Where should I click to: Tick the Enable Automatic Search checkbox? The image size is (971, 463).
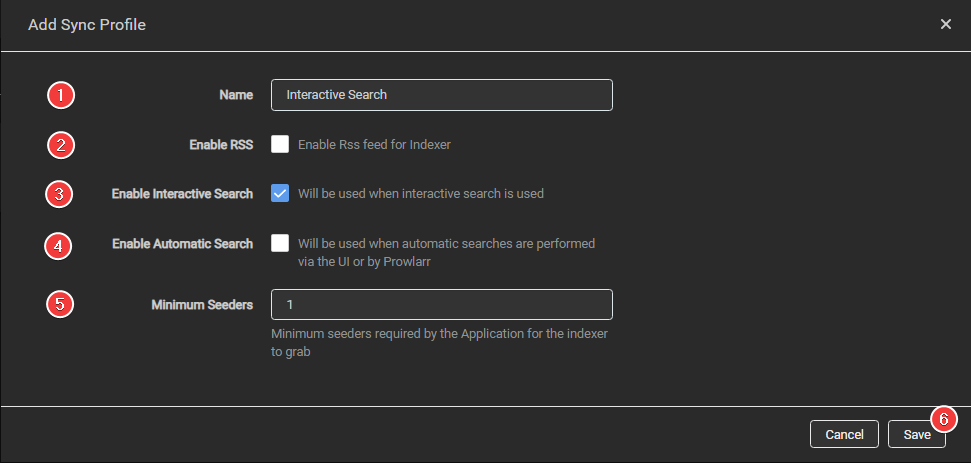pyautogui.click(x=280, y=243)
